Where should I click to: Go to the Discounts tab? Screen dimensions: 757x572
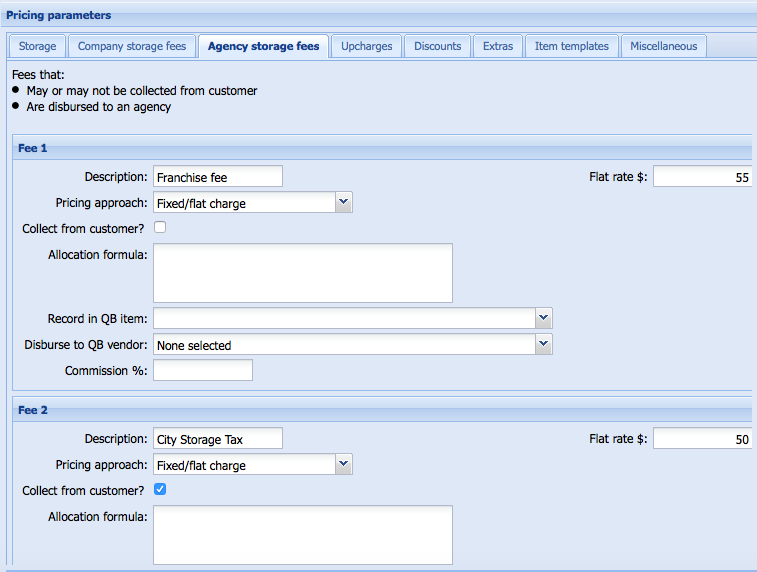tap(437, 46)
